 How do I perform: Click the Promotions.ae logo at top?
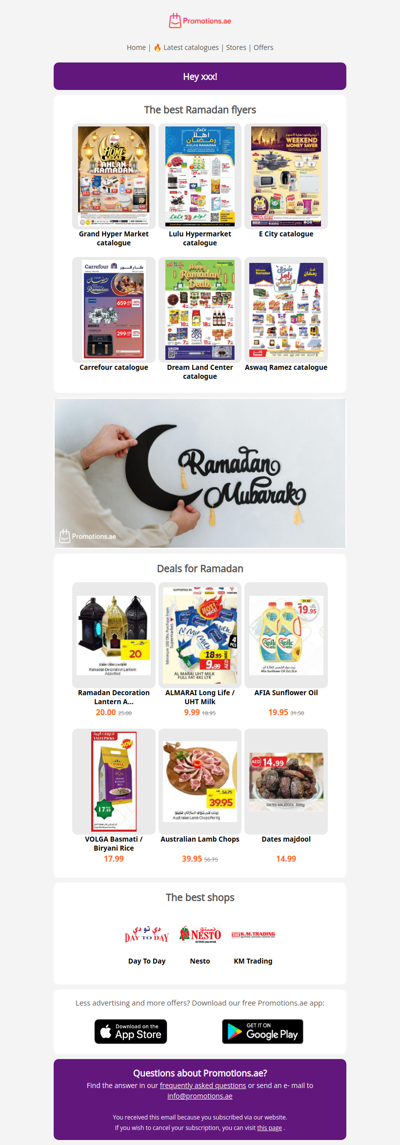199,21
